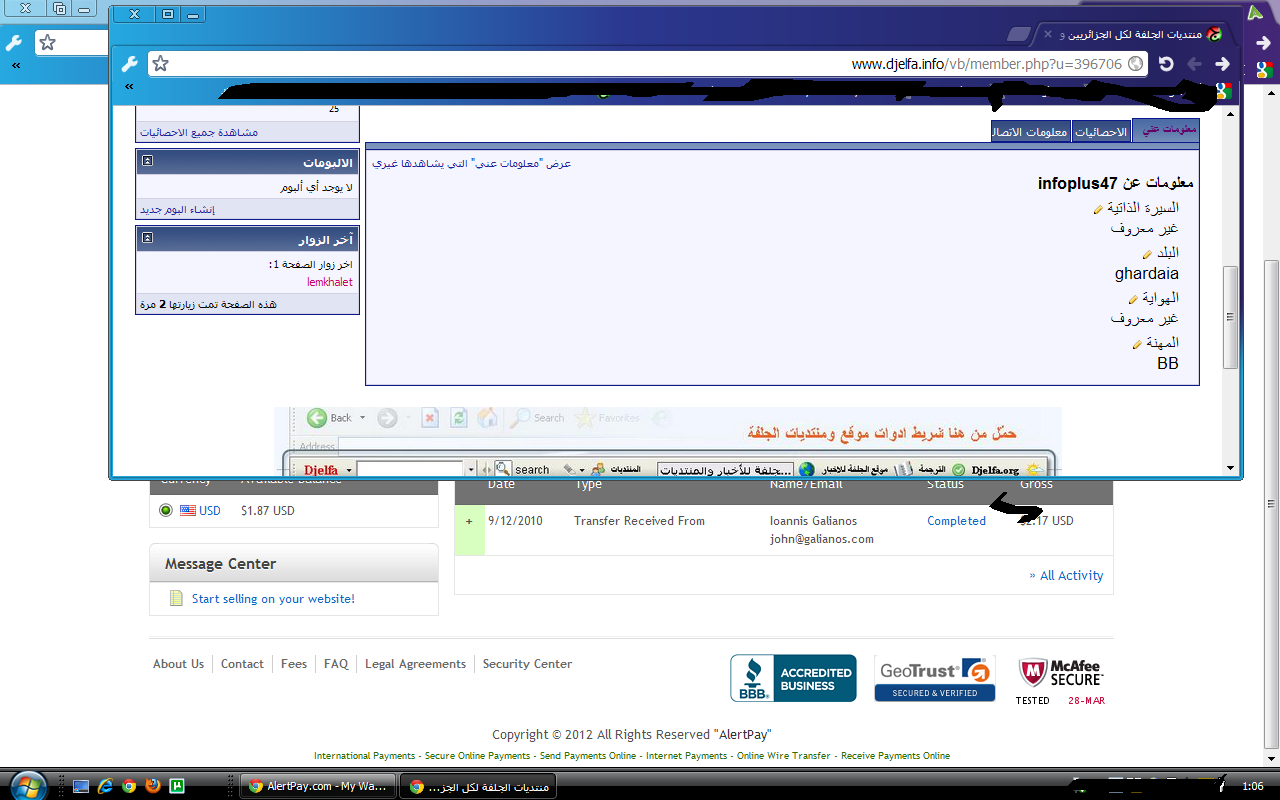1280x800 pixels.
Task: Switch to the الاحصائيات tab
Action: click(x=1101, y=132)
